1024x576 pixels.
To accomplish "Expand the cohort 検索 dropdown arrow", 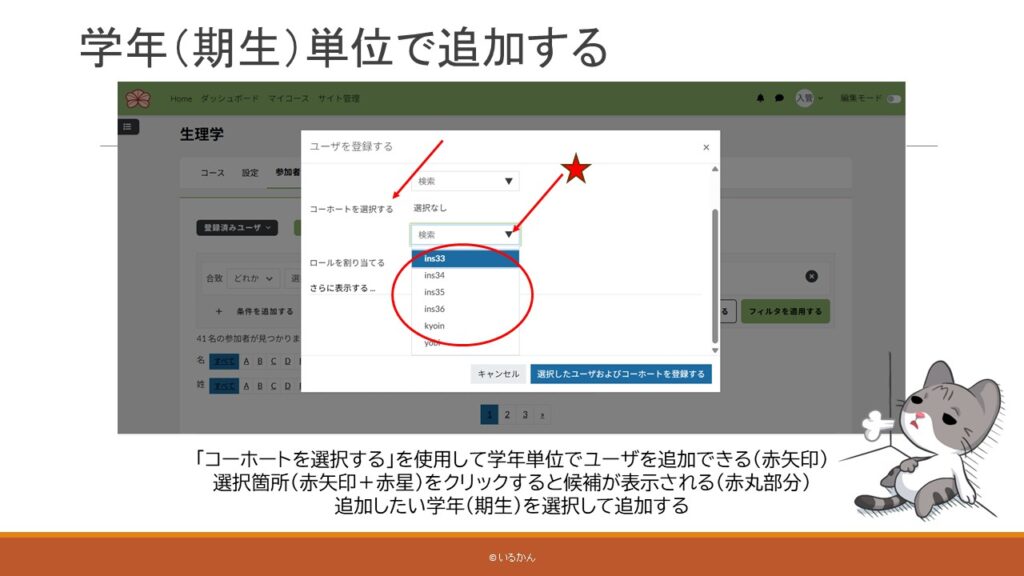I will (x=508, y=235).
